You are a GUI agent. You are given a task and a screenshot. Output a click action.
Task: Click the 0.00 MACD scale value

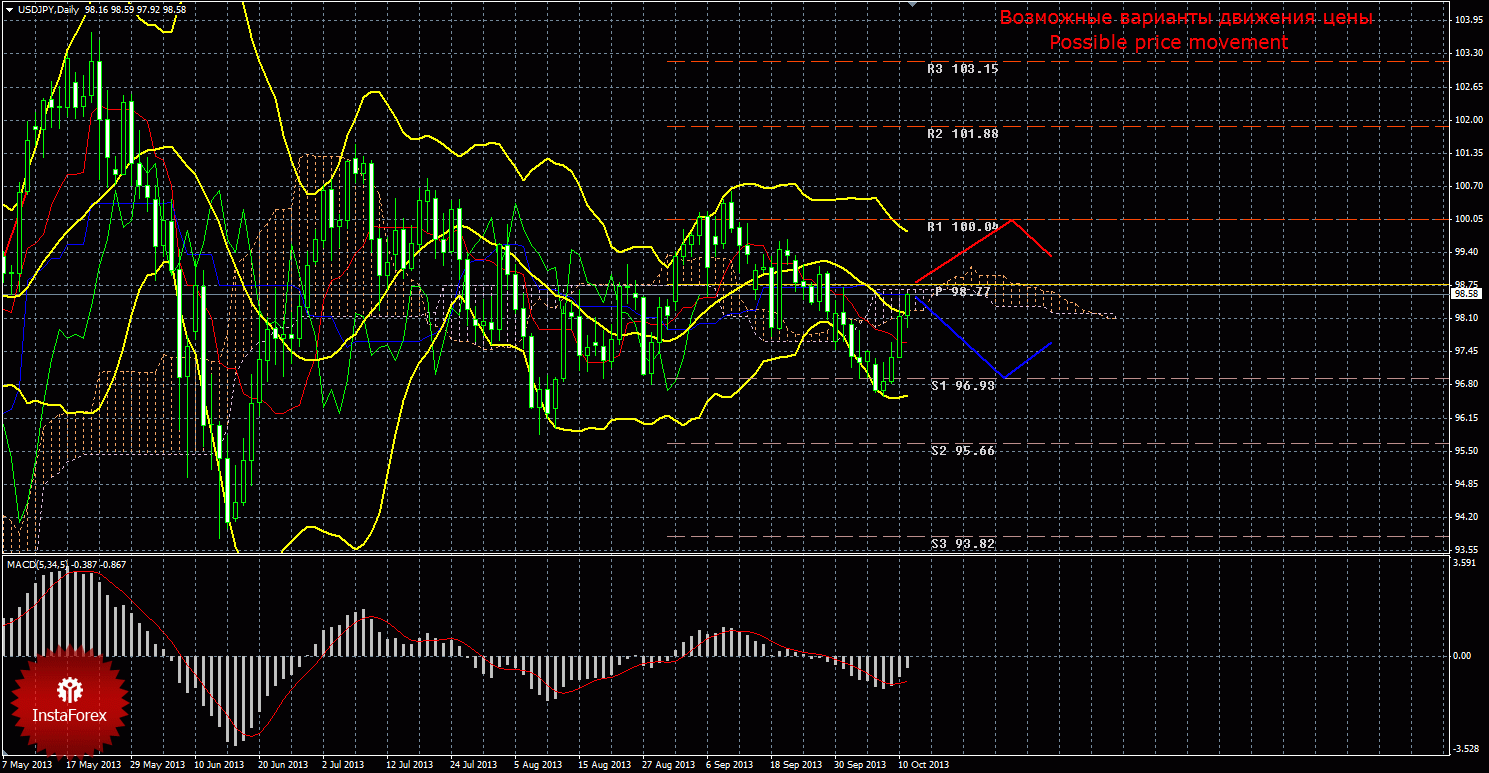tap(1463, 656)
